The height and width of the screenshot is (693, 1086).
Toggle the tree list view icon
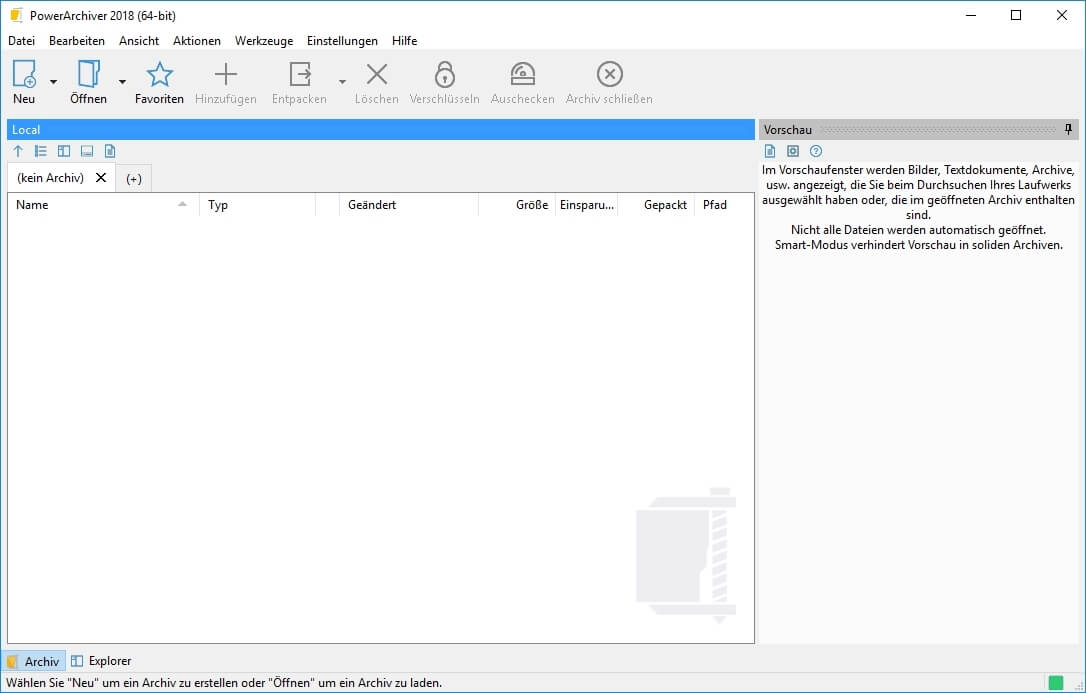41,151
